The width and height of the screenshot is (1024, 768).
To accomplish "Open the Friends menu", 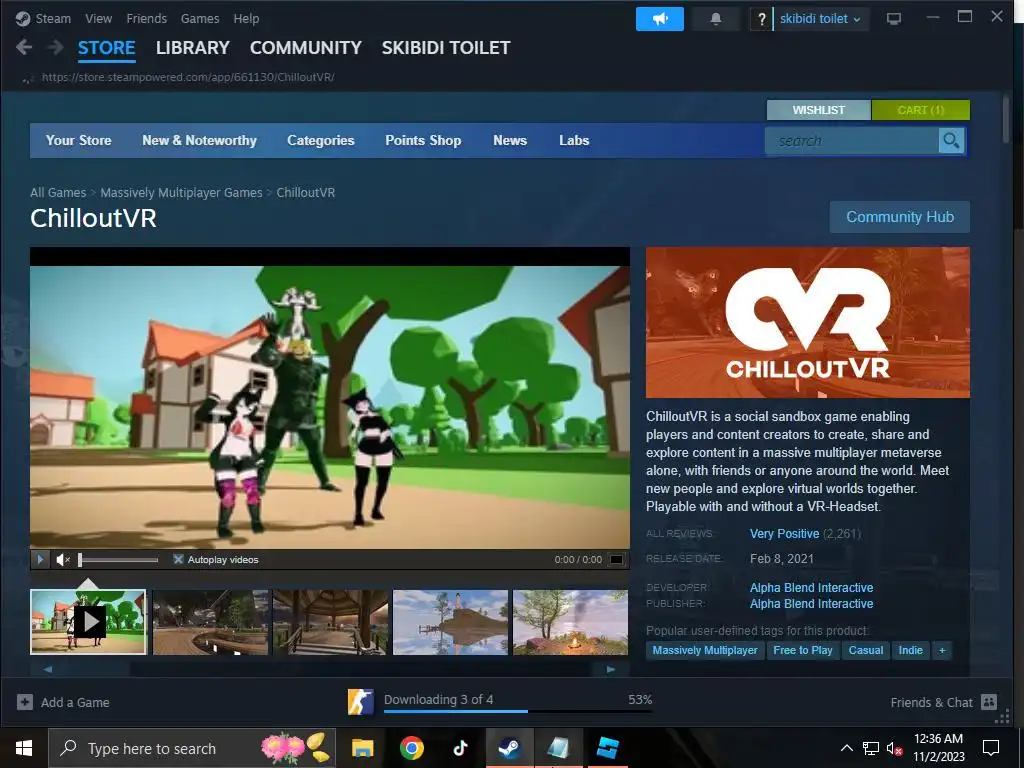I will [146, 19].
